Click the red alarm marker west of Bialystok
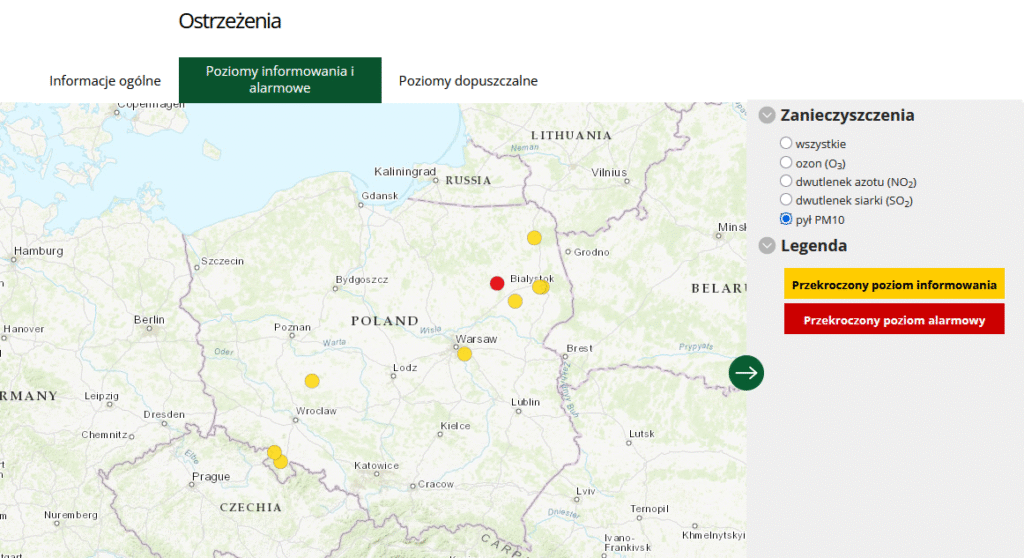 click(x=497, y=283)
